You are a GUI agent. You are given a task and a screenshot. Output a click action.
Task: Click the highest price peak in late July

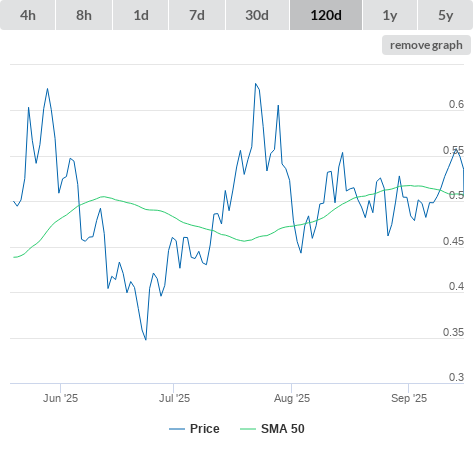(x=256, y=84)
